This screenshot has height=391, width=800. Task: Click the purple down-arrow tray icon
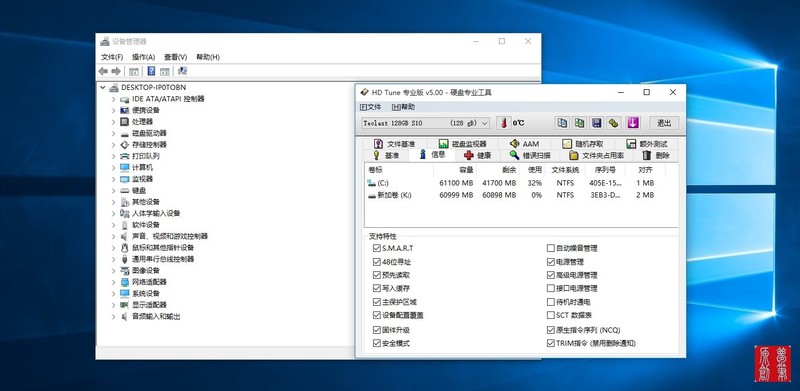[633, 123]
